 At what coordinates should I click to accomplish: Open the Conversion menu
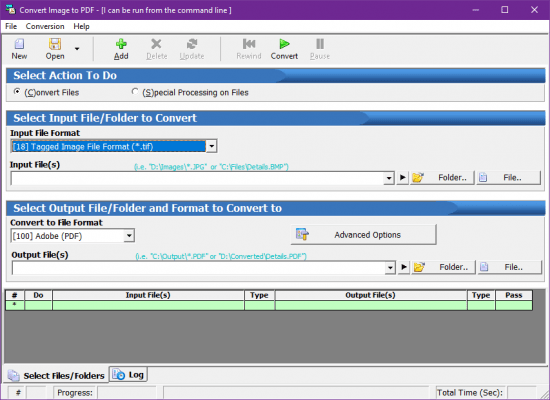point(45,27)
